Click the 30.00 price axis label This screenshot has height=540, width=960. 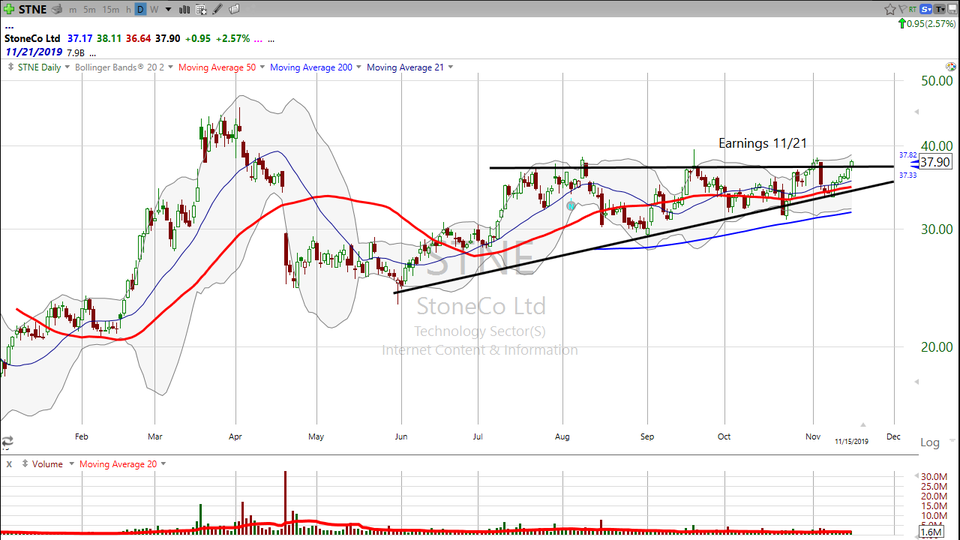(x=937, y=229)
